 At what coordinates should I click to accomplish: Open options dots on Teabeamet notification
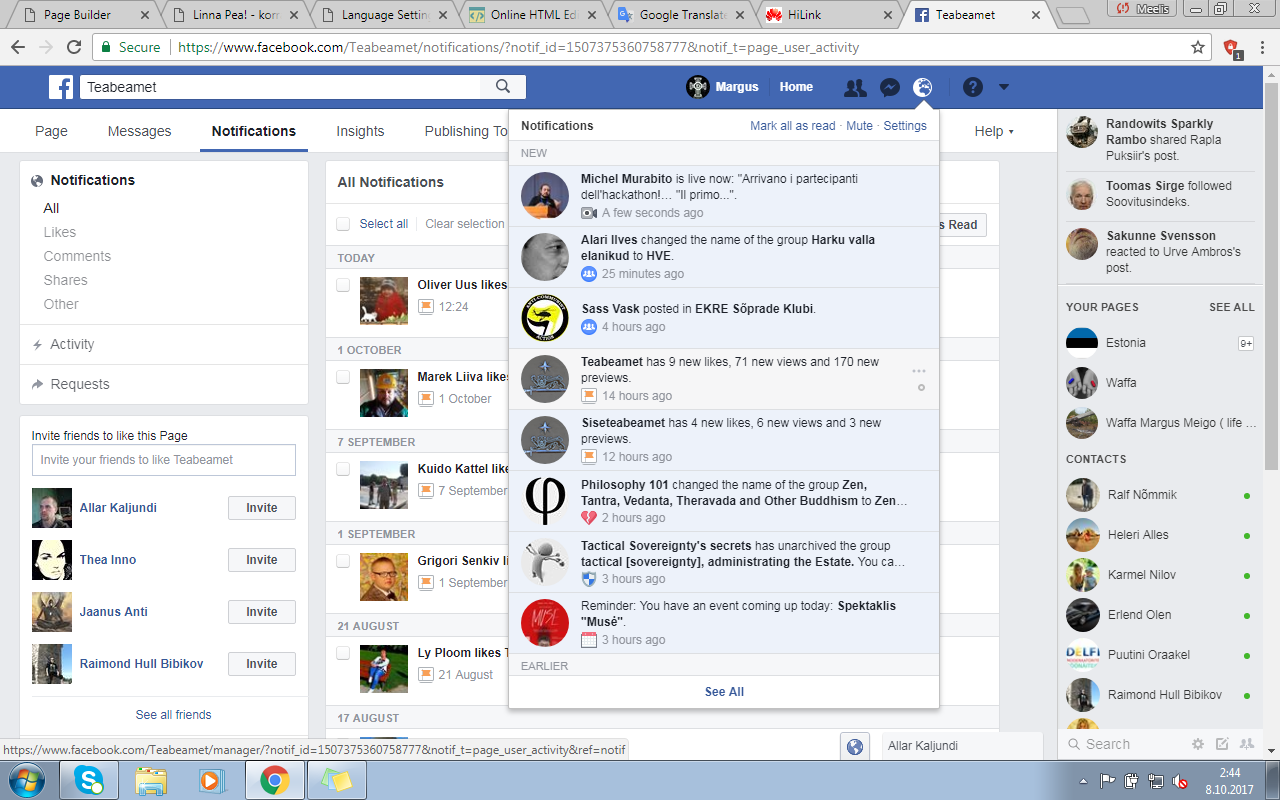919,371
